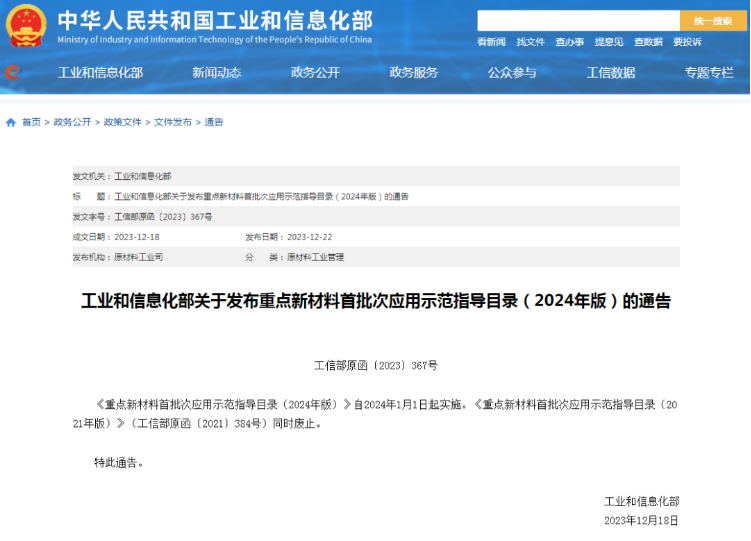This screenshot has height=541, width=751.
Task: Select 政务服务 in main navigation
Action: click(x=414, y=73)
